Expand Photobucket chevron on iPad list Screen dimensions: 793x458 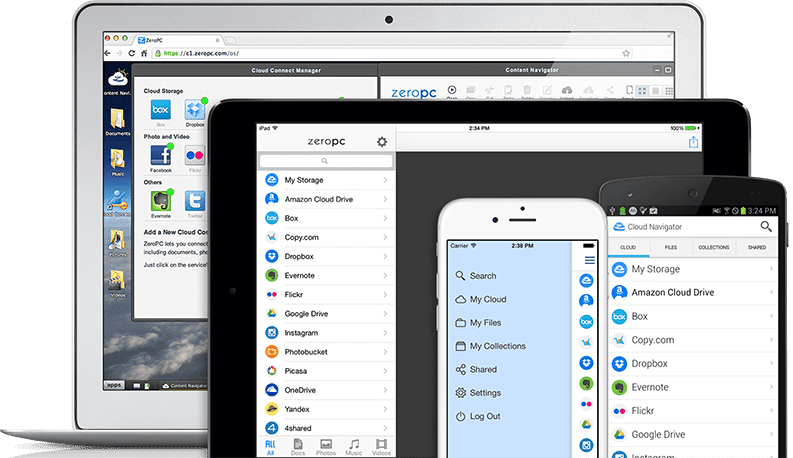click(385, 352)
